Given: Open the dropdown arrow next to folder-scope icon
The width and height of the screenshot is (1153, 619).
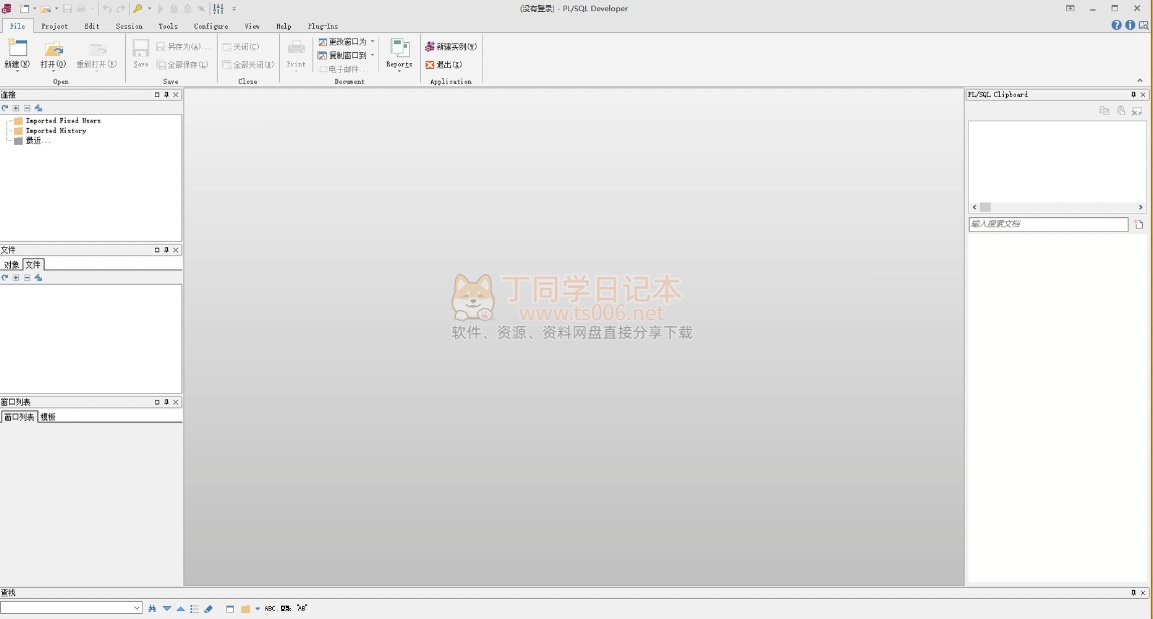Looking at the screenshot, I should (257, 609).
